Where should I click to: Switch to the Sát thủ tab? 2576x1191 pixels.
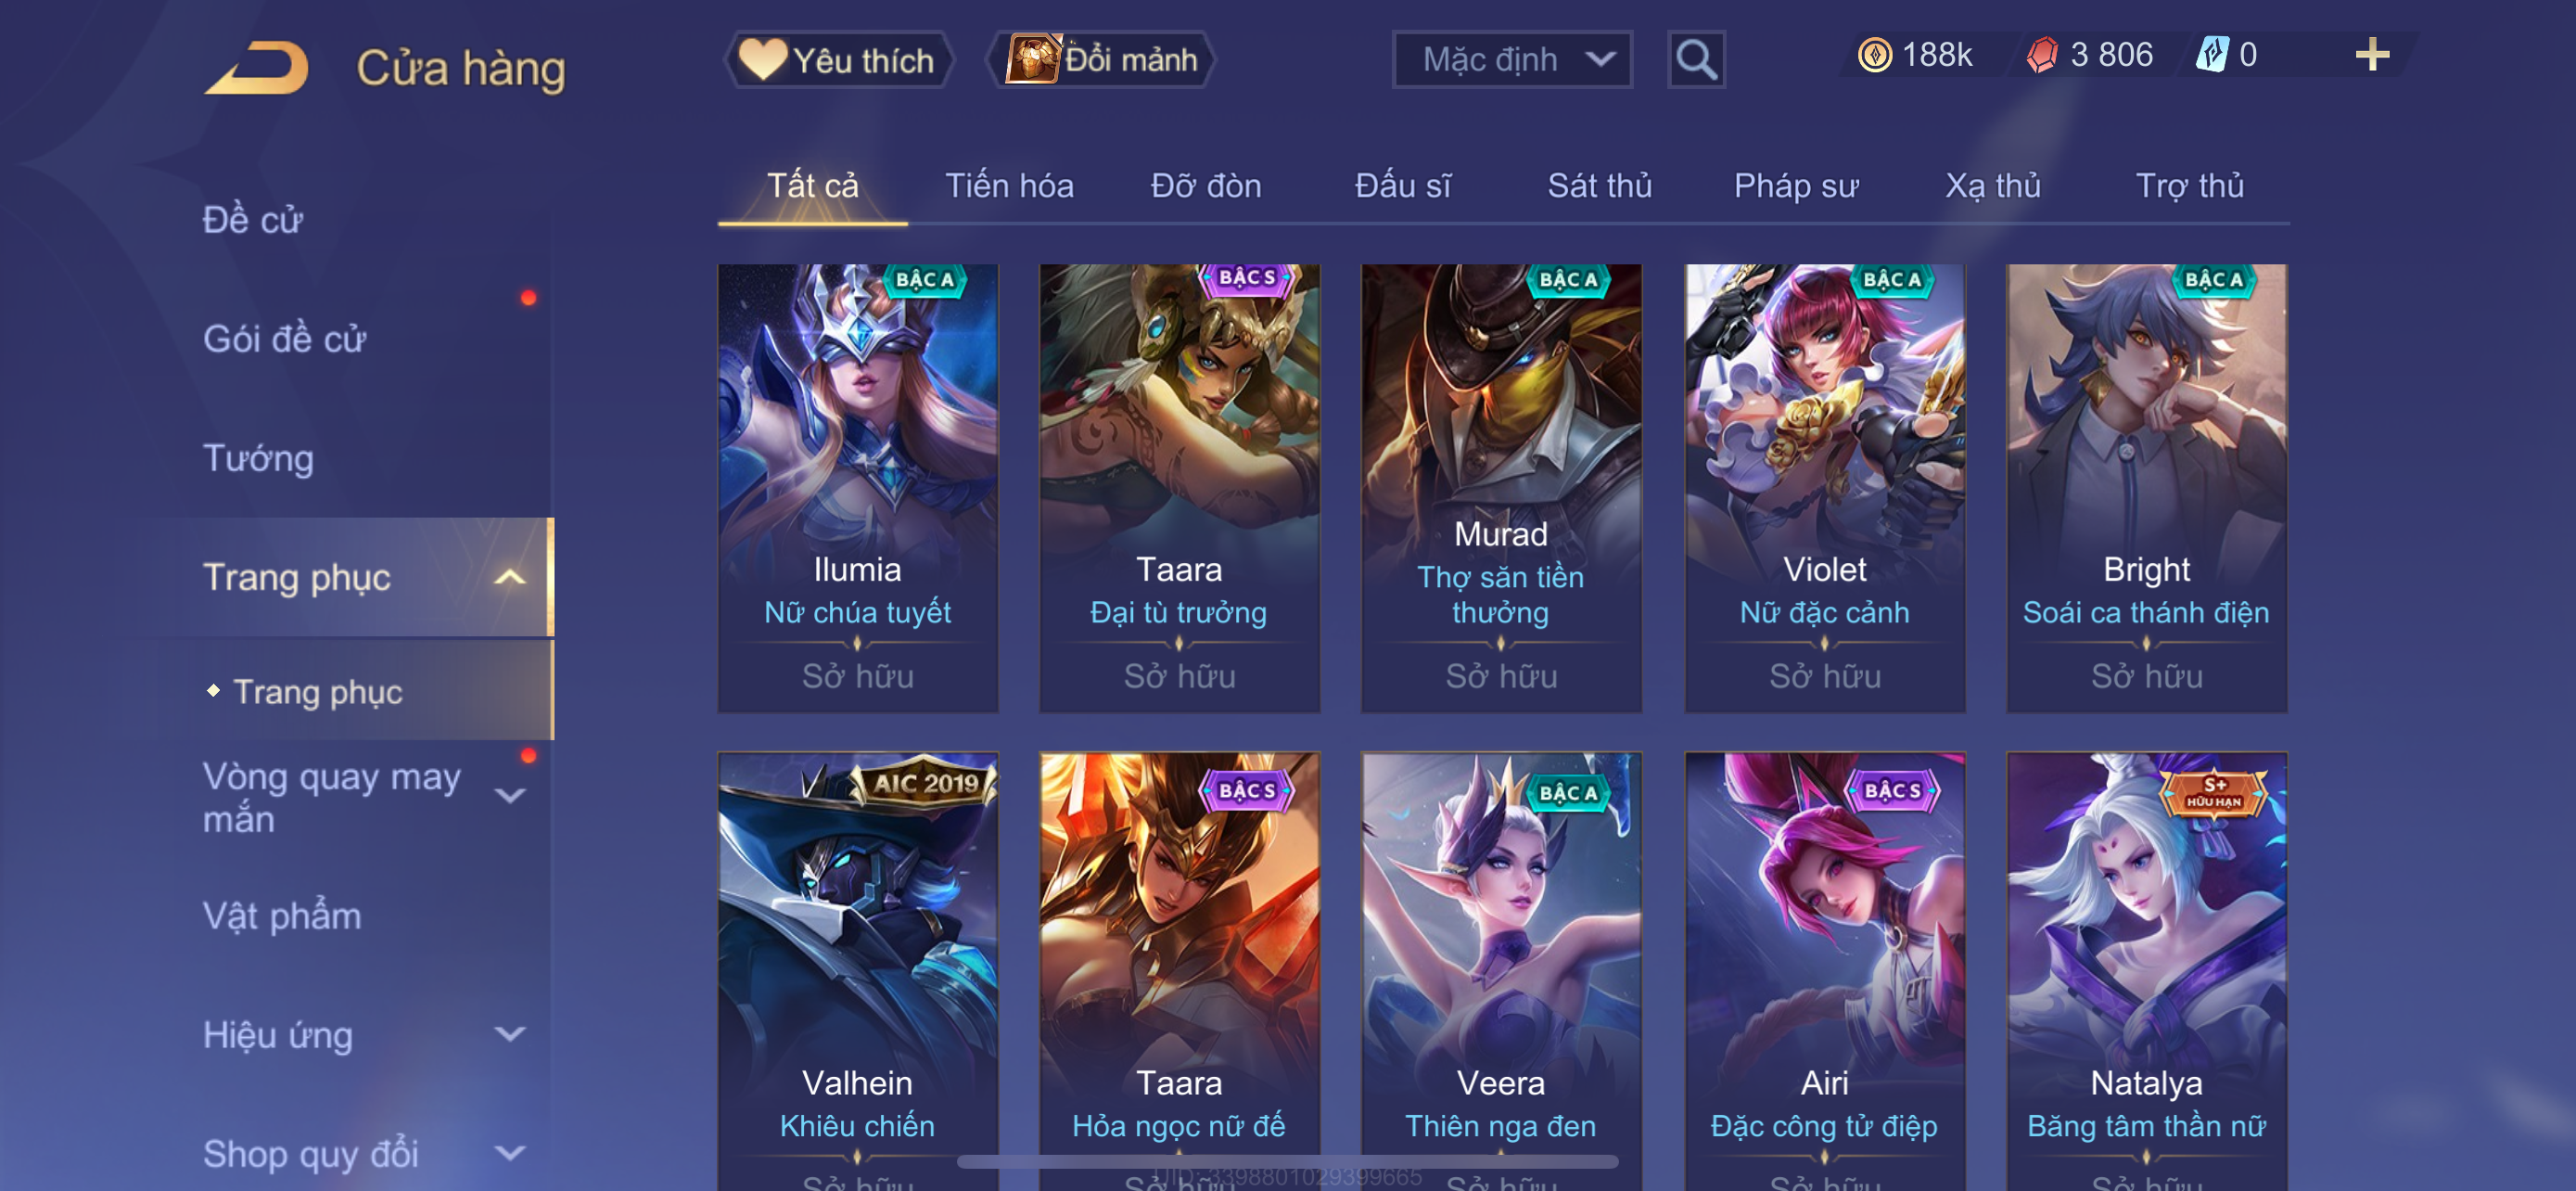coord(1599,186)
